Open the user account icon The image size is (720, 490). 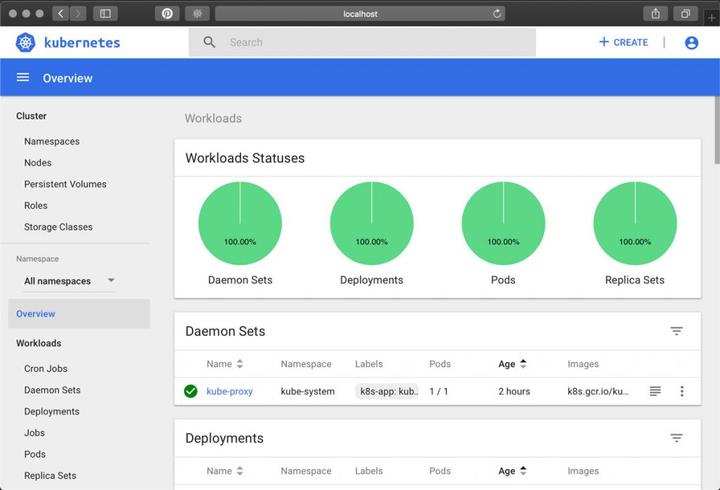point(692,43)
